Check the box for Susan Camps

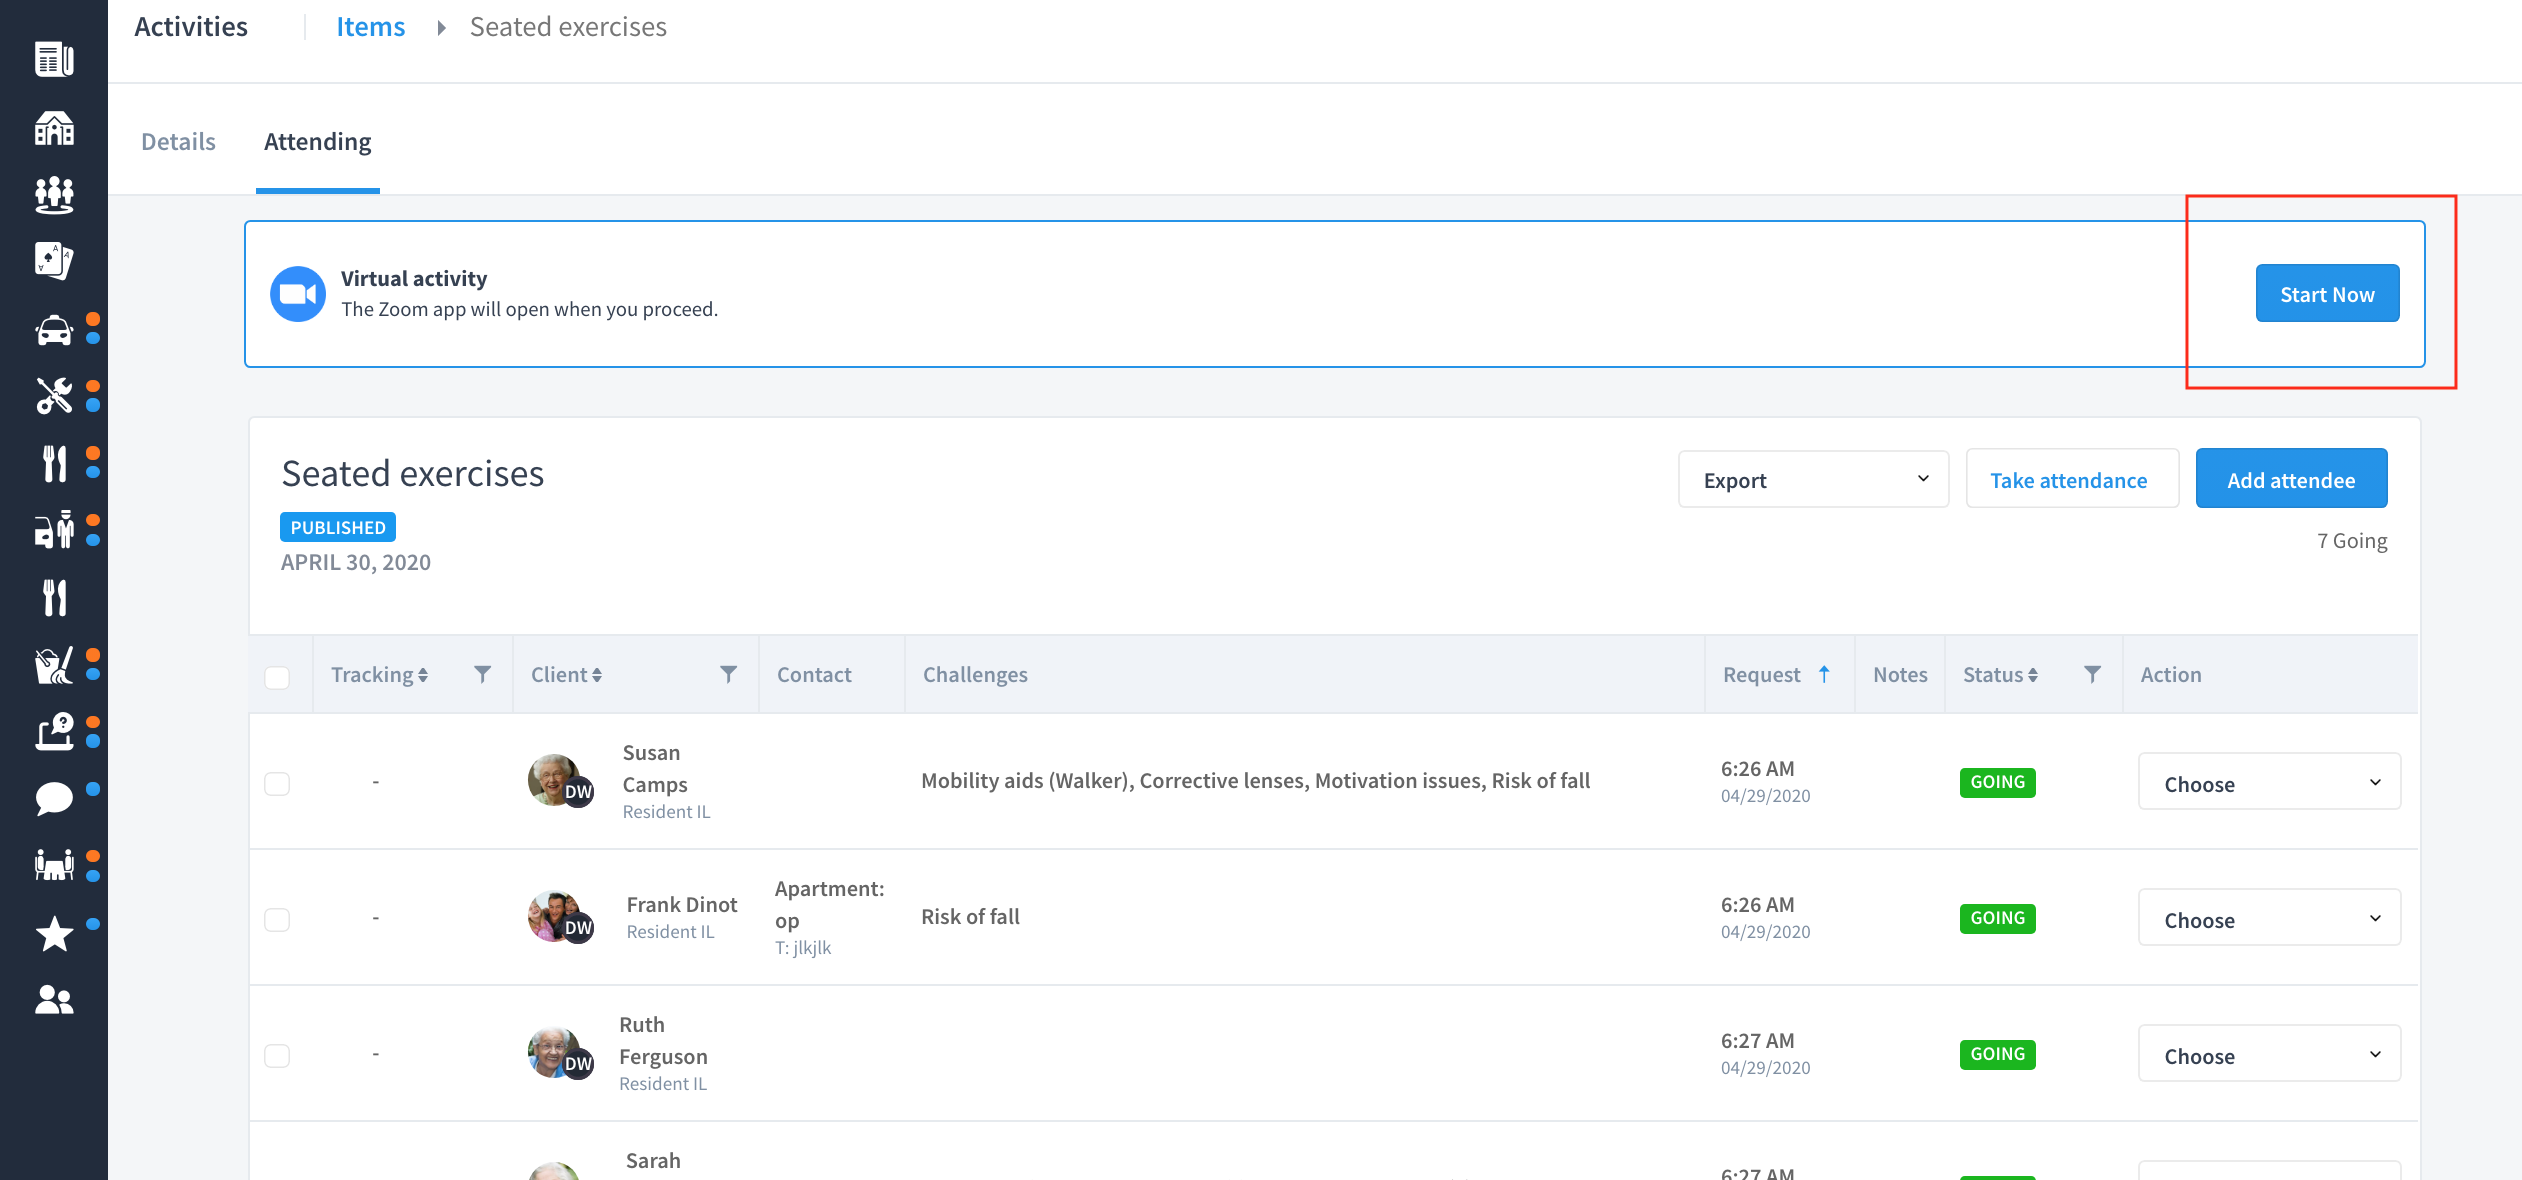point(277,783)
